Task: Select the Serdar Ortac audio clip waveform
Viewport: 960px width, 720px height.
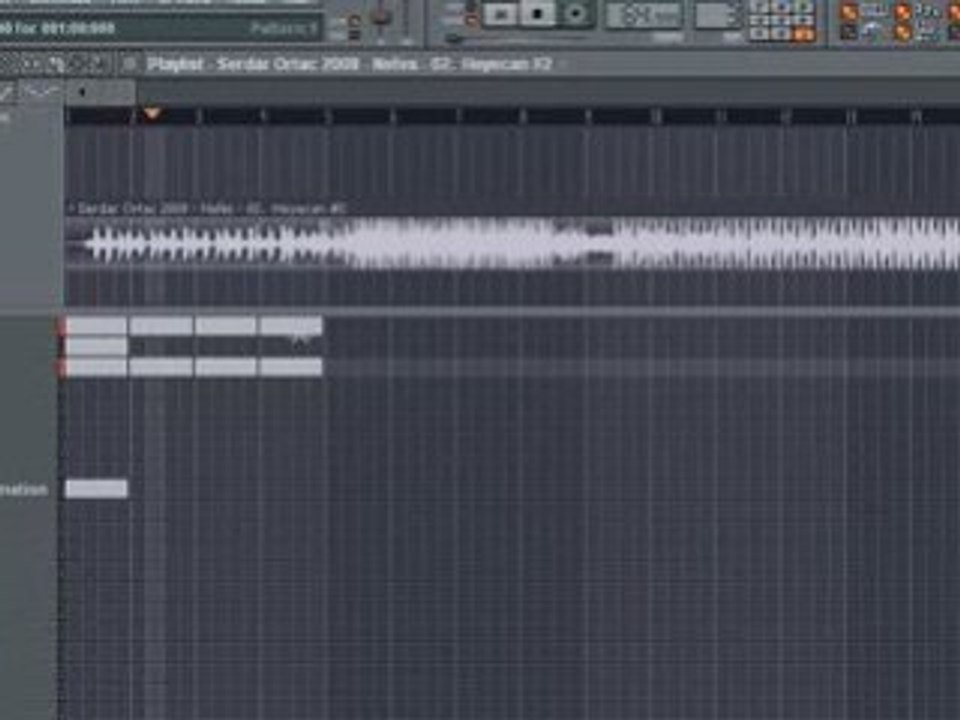Action: tap(512, 244)
